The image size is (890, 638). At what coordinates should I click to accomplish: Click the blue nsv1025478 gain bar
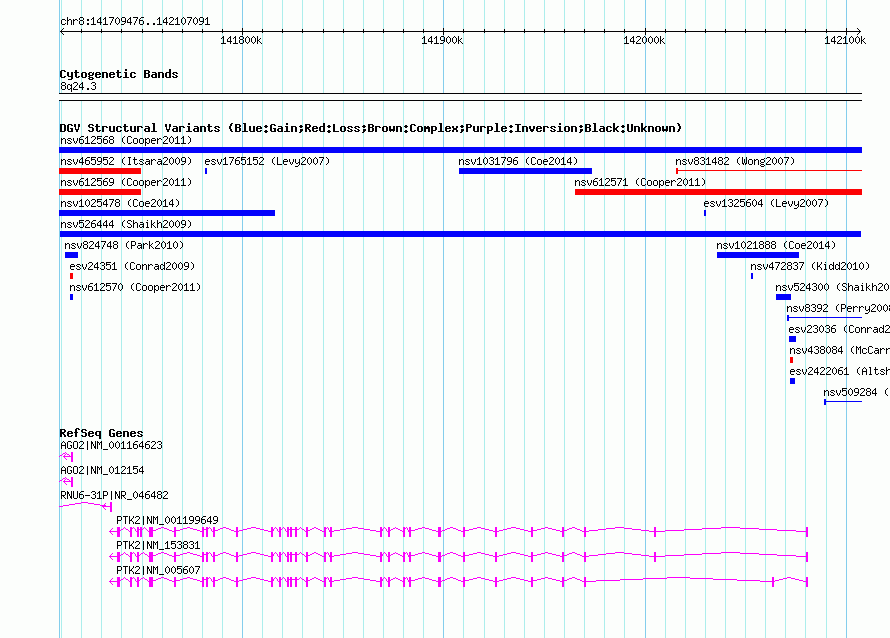[x=167, y=213]
